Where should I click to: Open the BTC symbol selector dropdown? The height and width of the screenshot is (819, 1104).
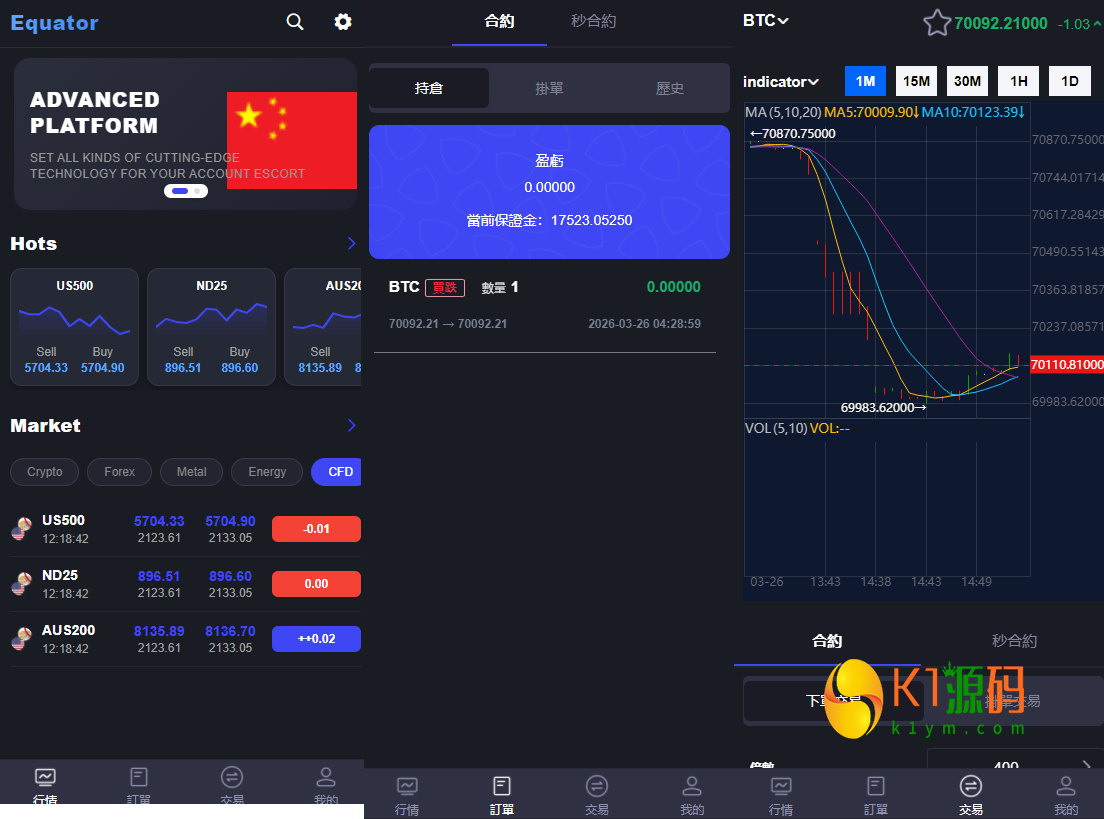click(x=764, y=20)
